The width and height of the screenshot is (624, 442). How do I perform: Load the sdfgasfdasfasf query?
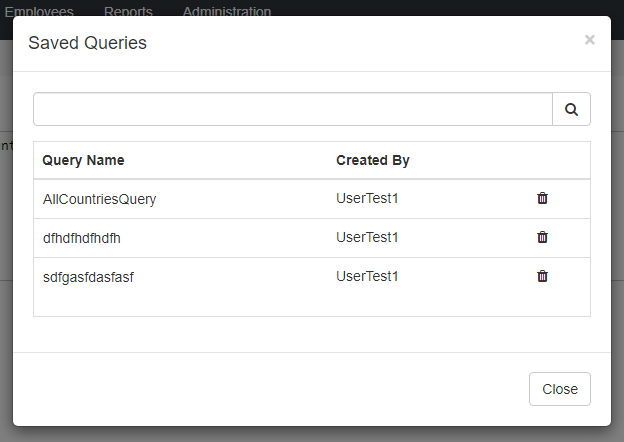88,277
